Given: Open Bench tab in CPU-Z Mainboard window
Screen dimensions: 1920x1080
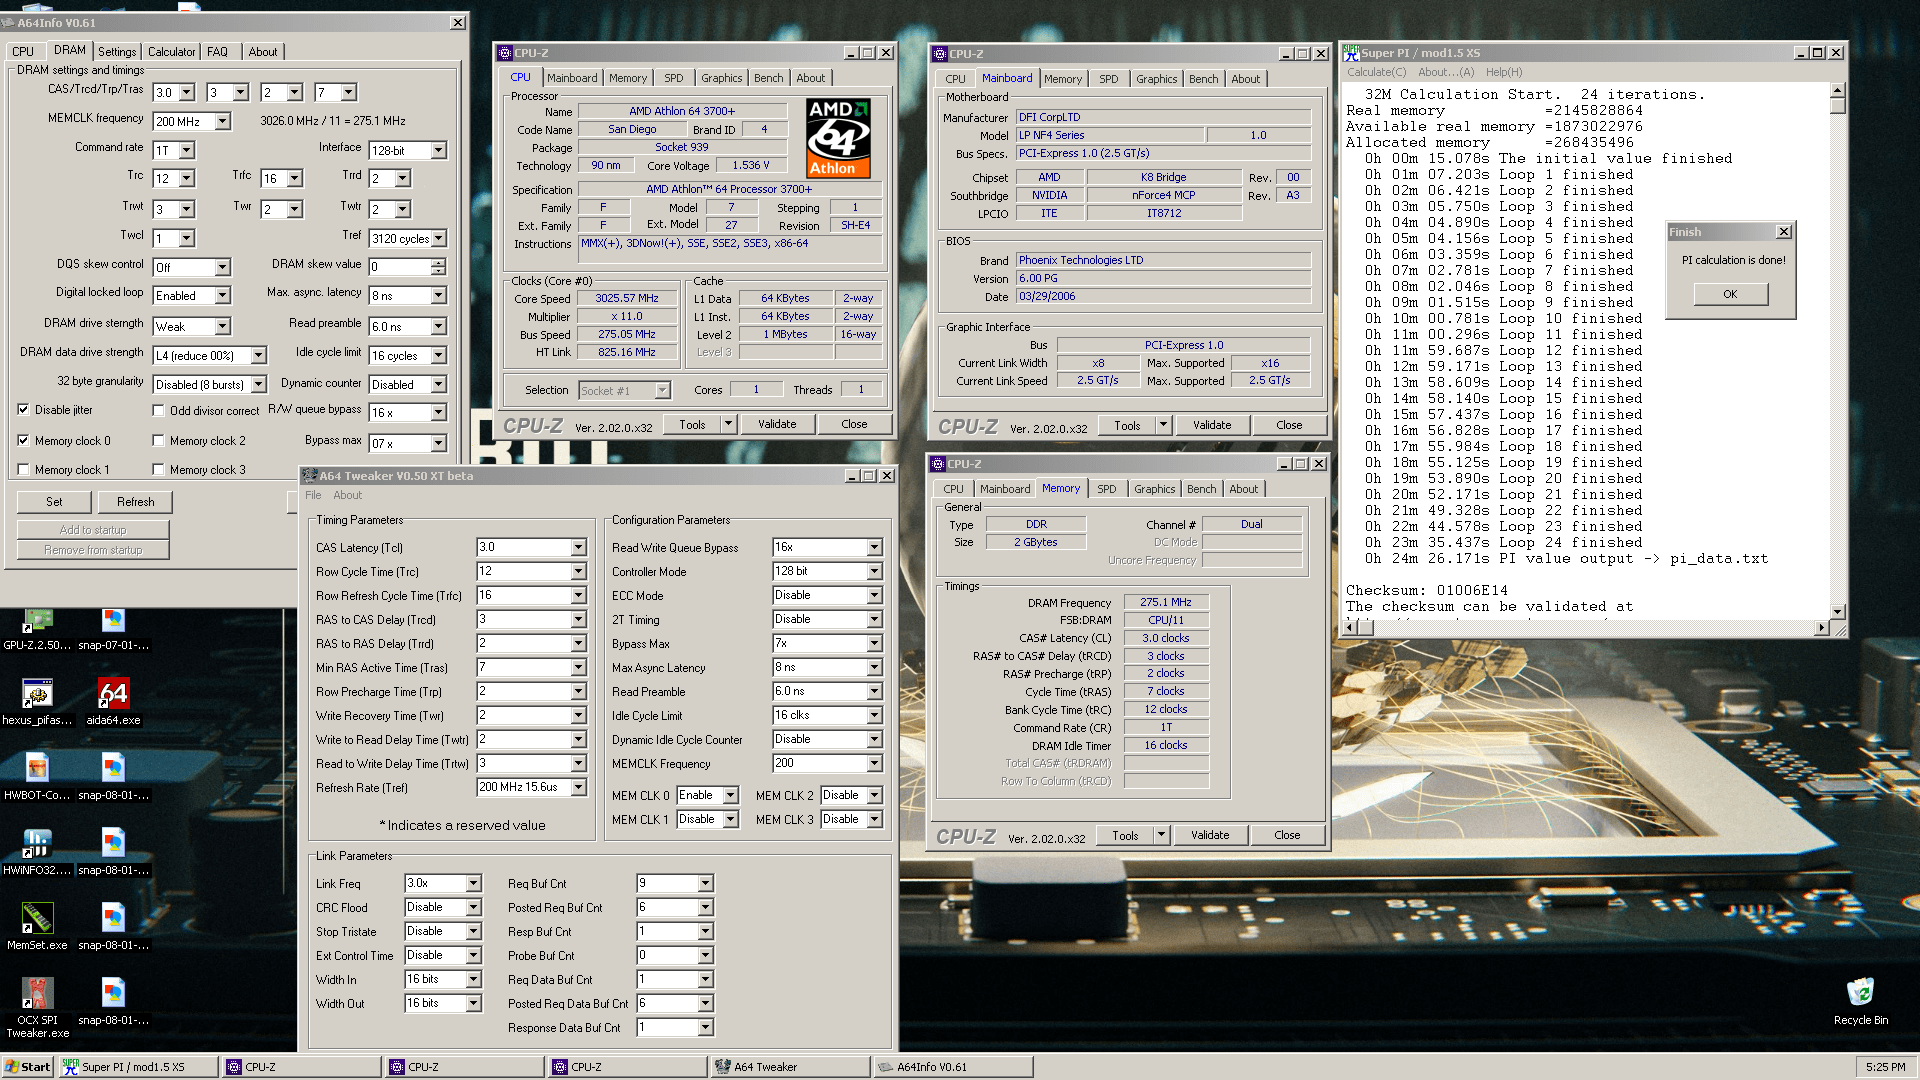Looking at the screenshot, I should click(1204, 79).
